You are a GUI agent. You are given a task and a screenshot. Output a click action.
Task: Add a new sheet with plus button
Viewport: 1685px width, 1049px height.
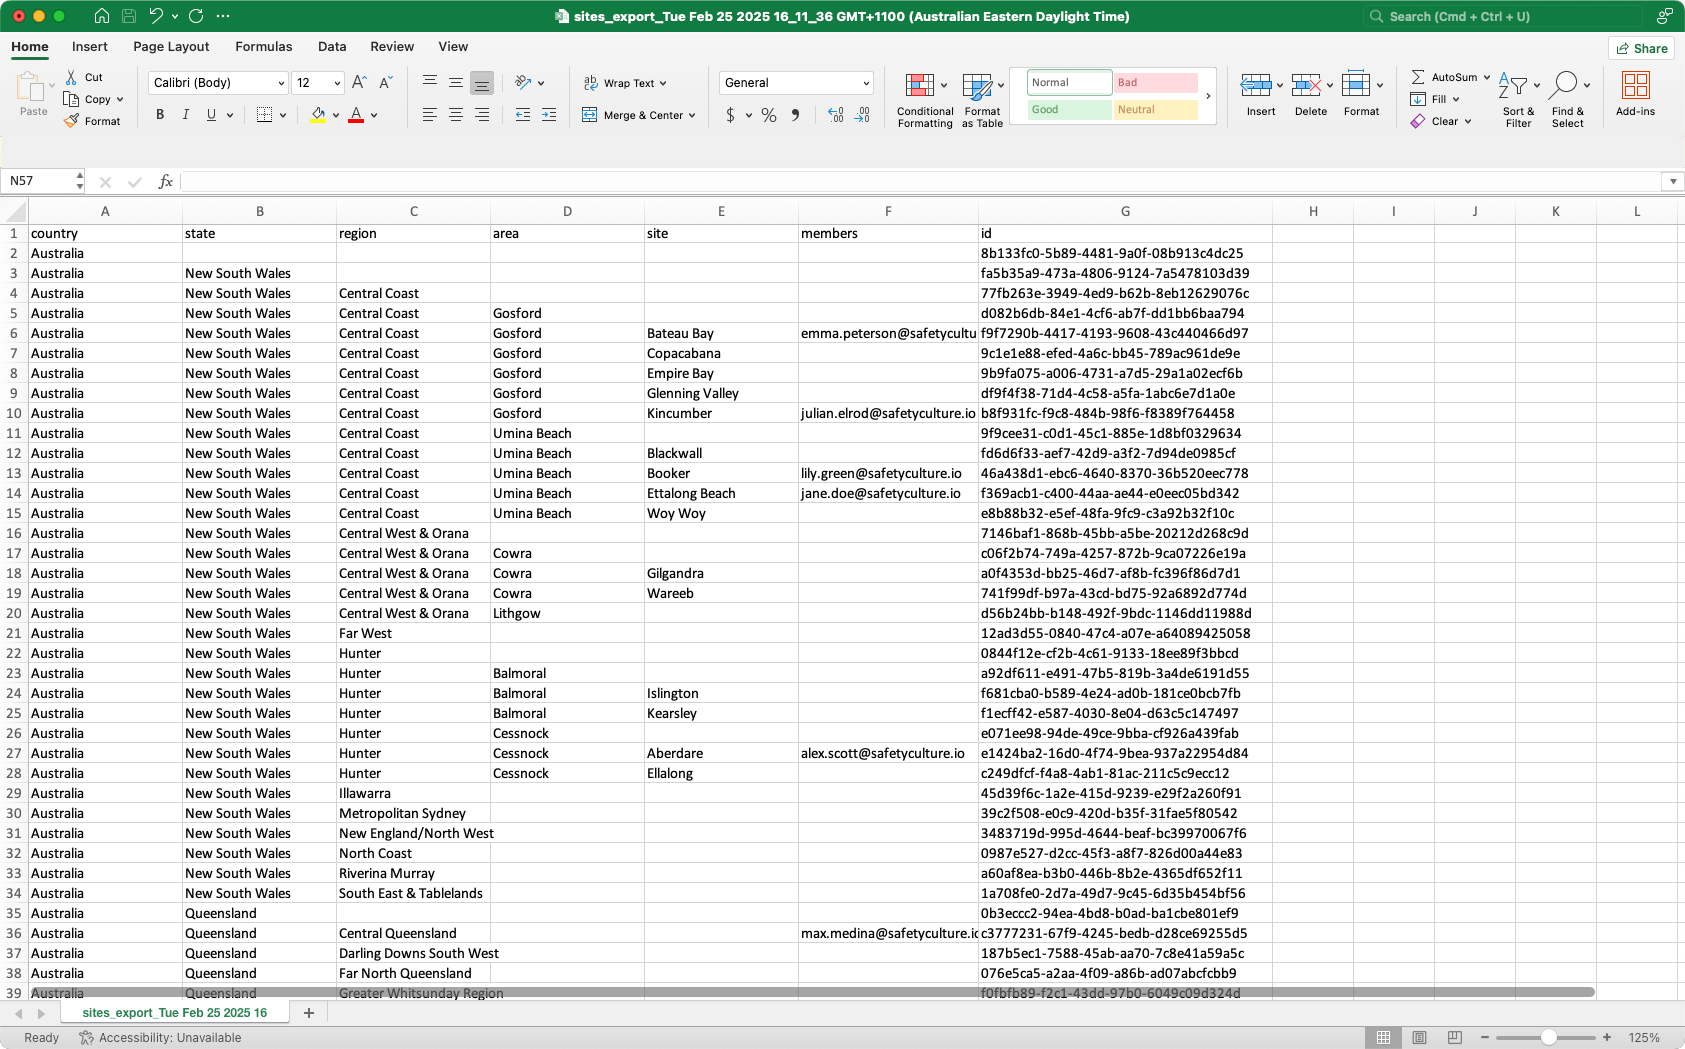pos(309,1013)
